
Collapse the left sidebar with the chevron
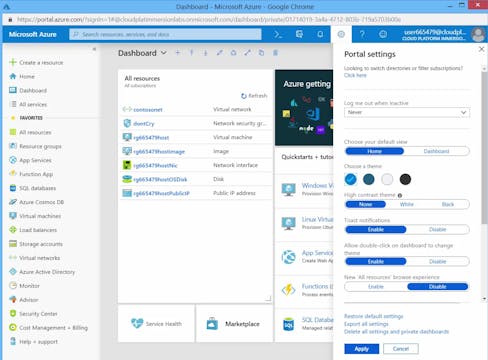94,49
